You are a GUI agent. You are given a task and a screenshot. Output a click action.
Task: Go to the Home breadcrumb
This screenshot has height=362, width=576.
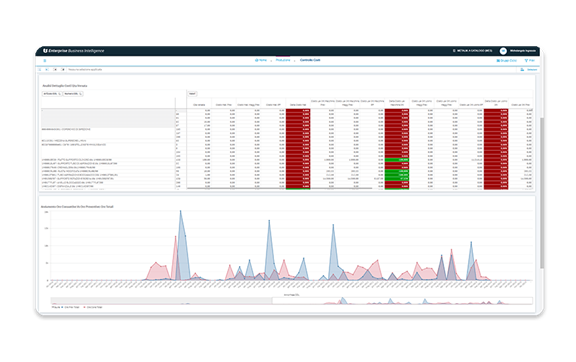pos(261,60)
